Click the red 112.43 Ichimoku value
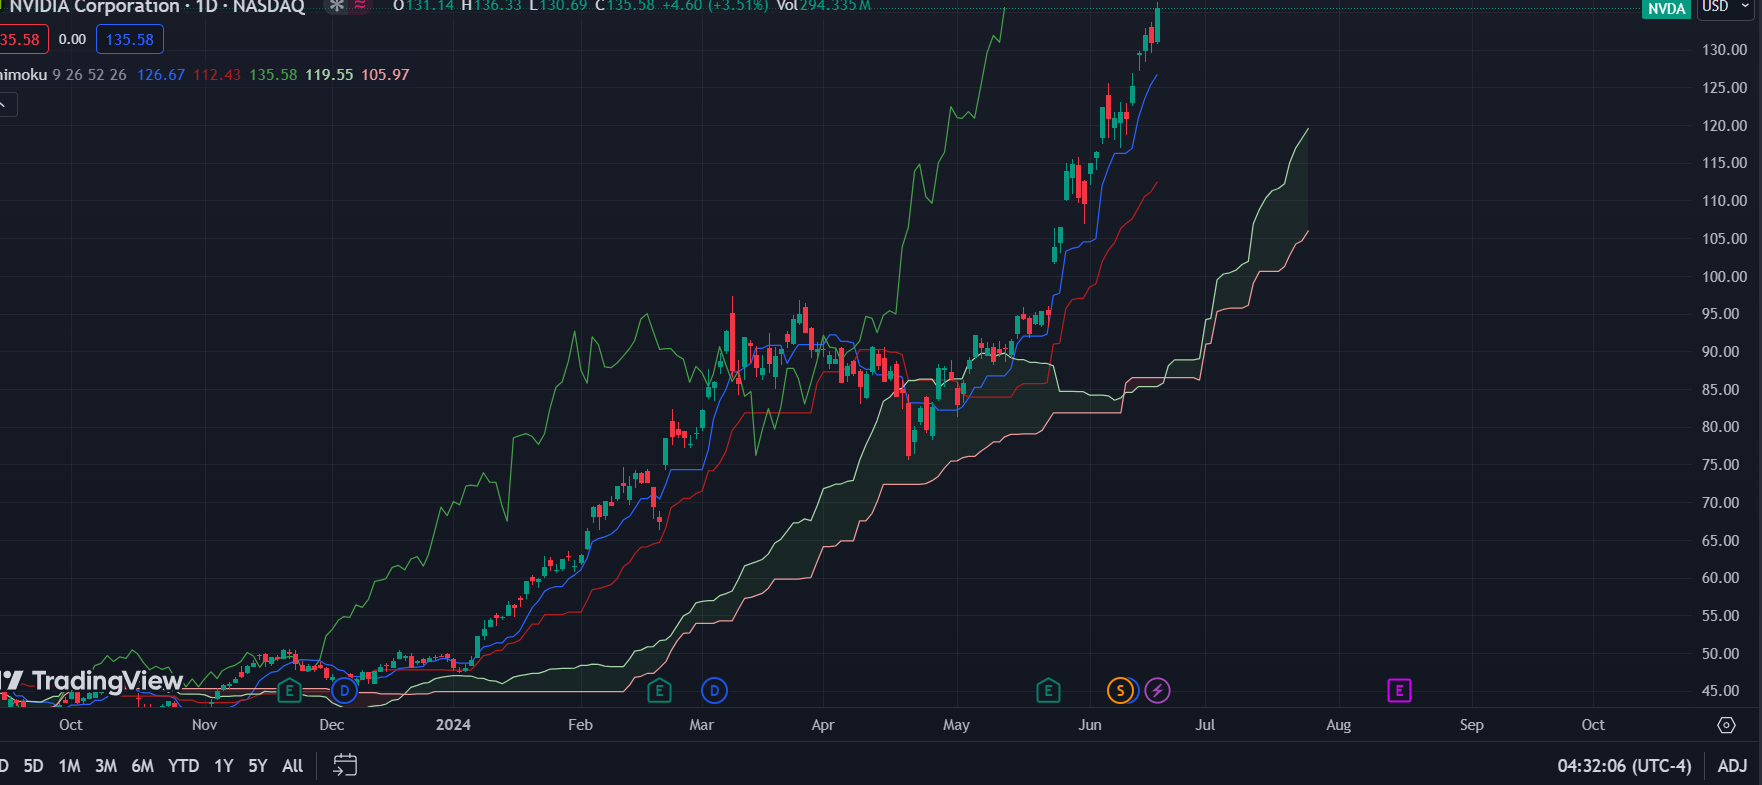The height and width of the screenshot is (785, 1762). click(x=217, y=75)
